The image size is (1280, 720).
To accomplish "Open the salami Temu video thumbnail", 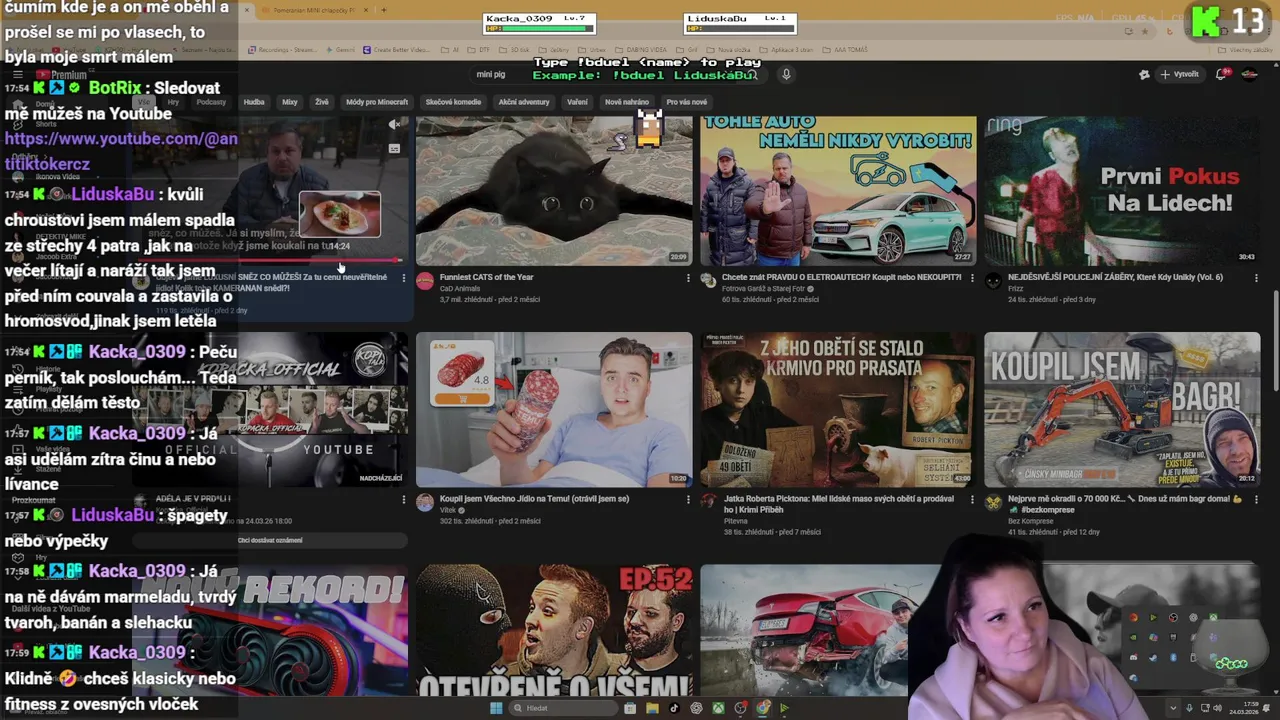I will (554, 410).
